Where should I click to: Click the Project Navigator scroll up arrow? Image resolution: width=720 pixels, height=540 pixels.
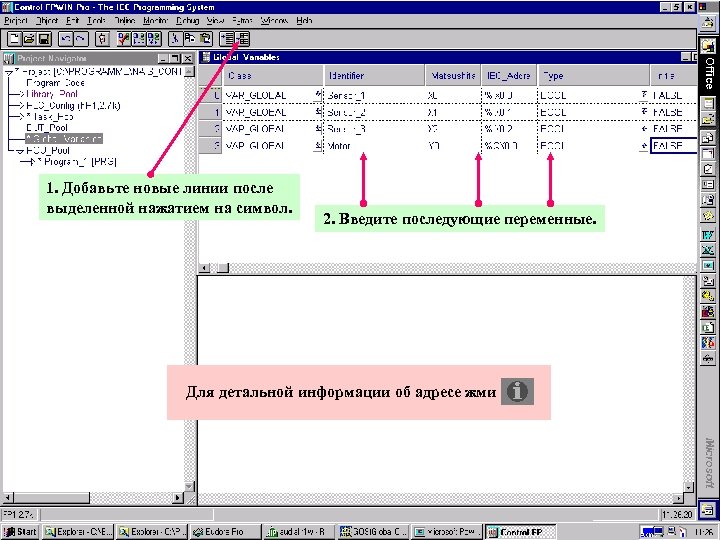(x=189, y=72)
